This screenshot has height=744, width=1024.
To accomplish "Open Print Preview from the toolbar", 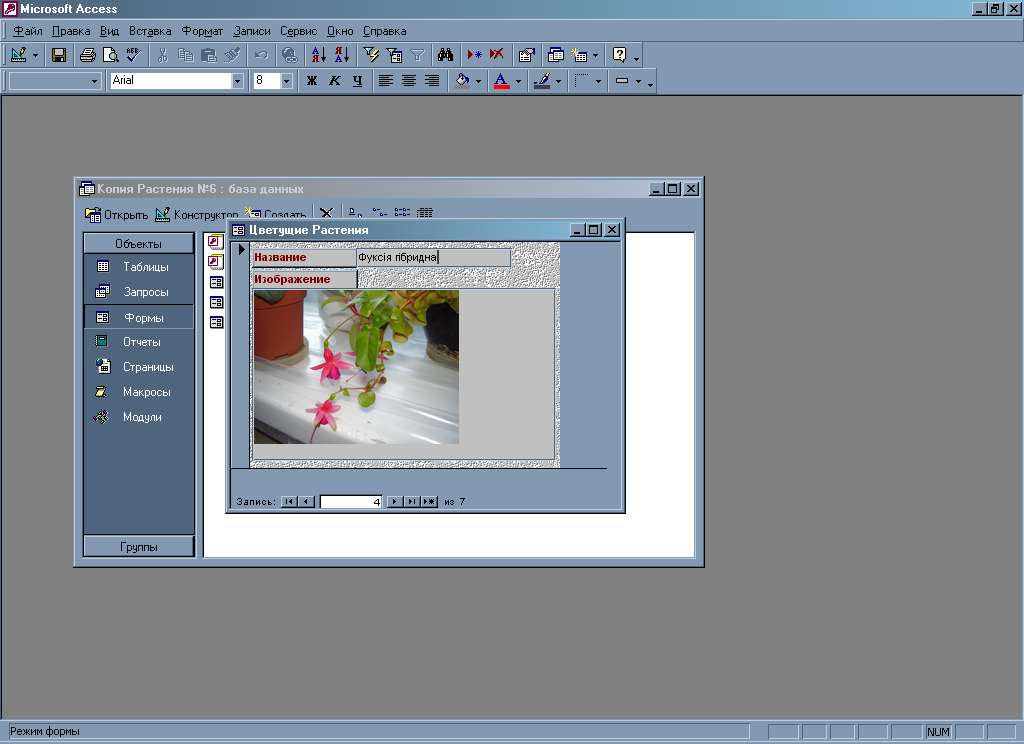I will 111,56.
